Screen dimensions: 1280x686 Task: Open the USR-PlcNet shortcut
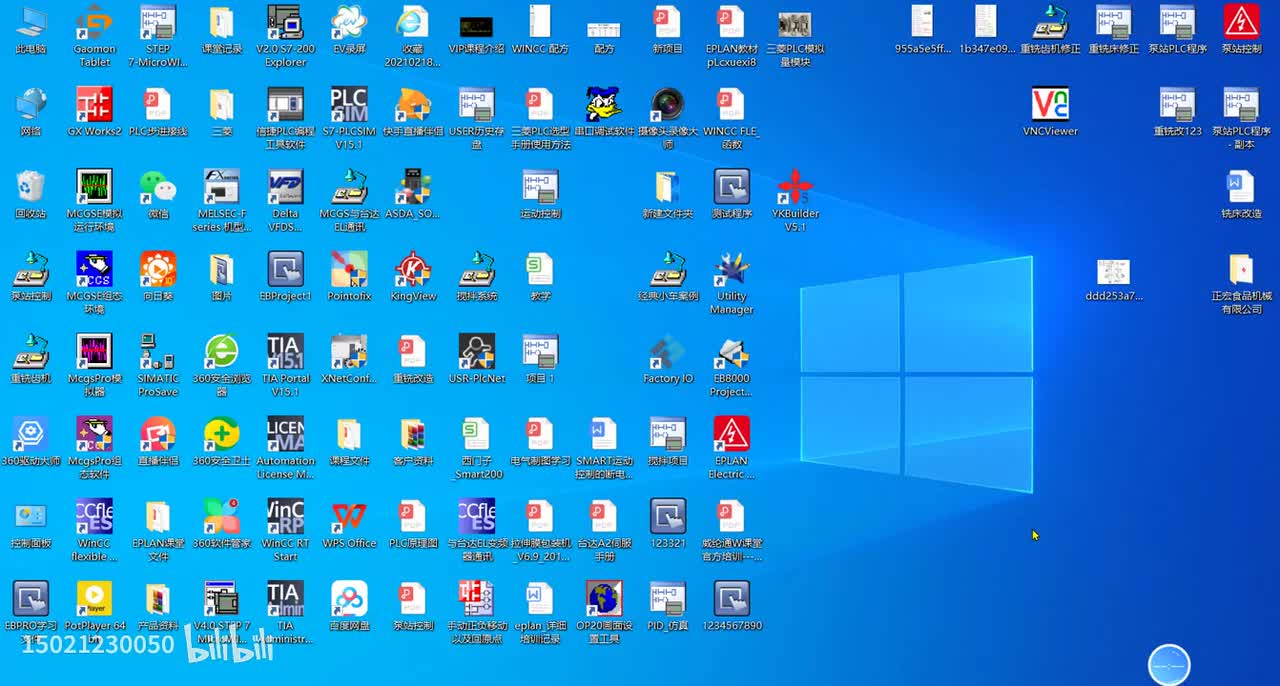tap(476, 352)
